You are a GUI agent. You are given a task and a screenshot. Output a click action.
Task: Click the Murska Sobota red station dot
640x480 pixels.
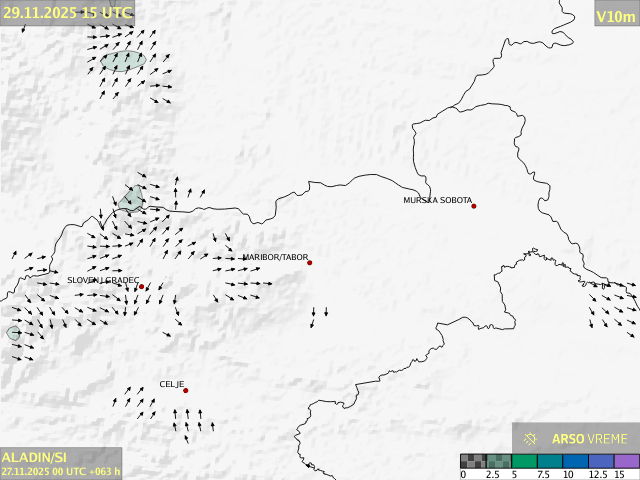[x=474, y=206]
